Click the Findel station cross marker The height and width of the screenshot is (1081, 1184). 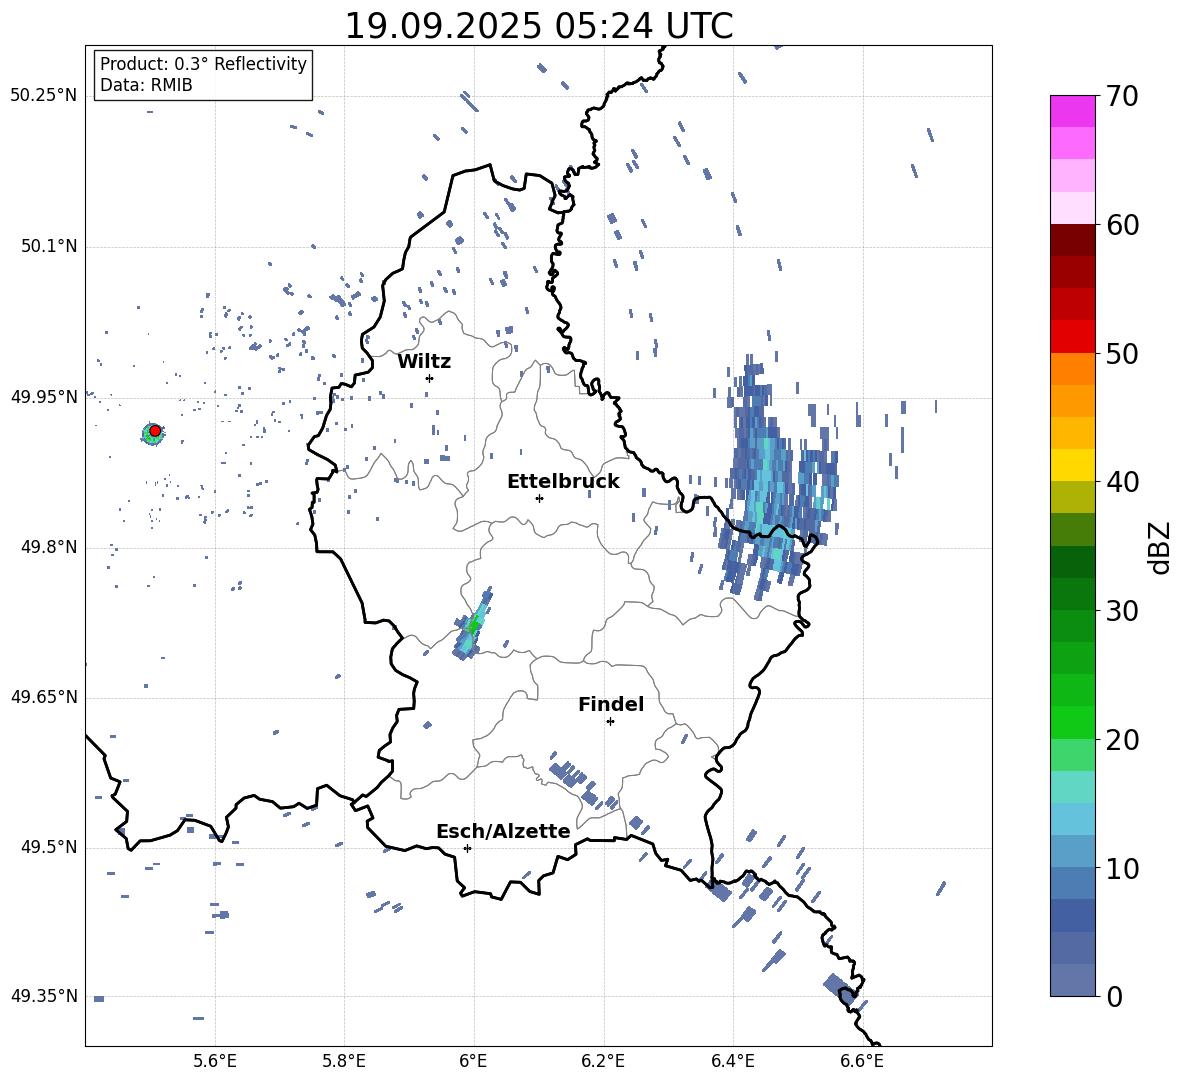click(x=610, y=722)
